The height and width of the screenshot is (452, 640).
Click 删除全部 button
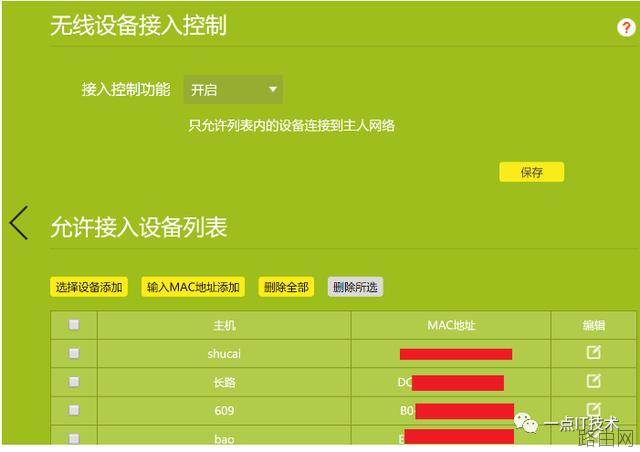click(x=286, y=287)
